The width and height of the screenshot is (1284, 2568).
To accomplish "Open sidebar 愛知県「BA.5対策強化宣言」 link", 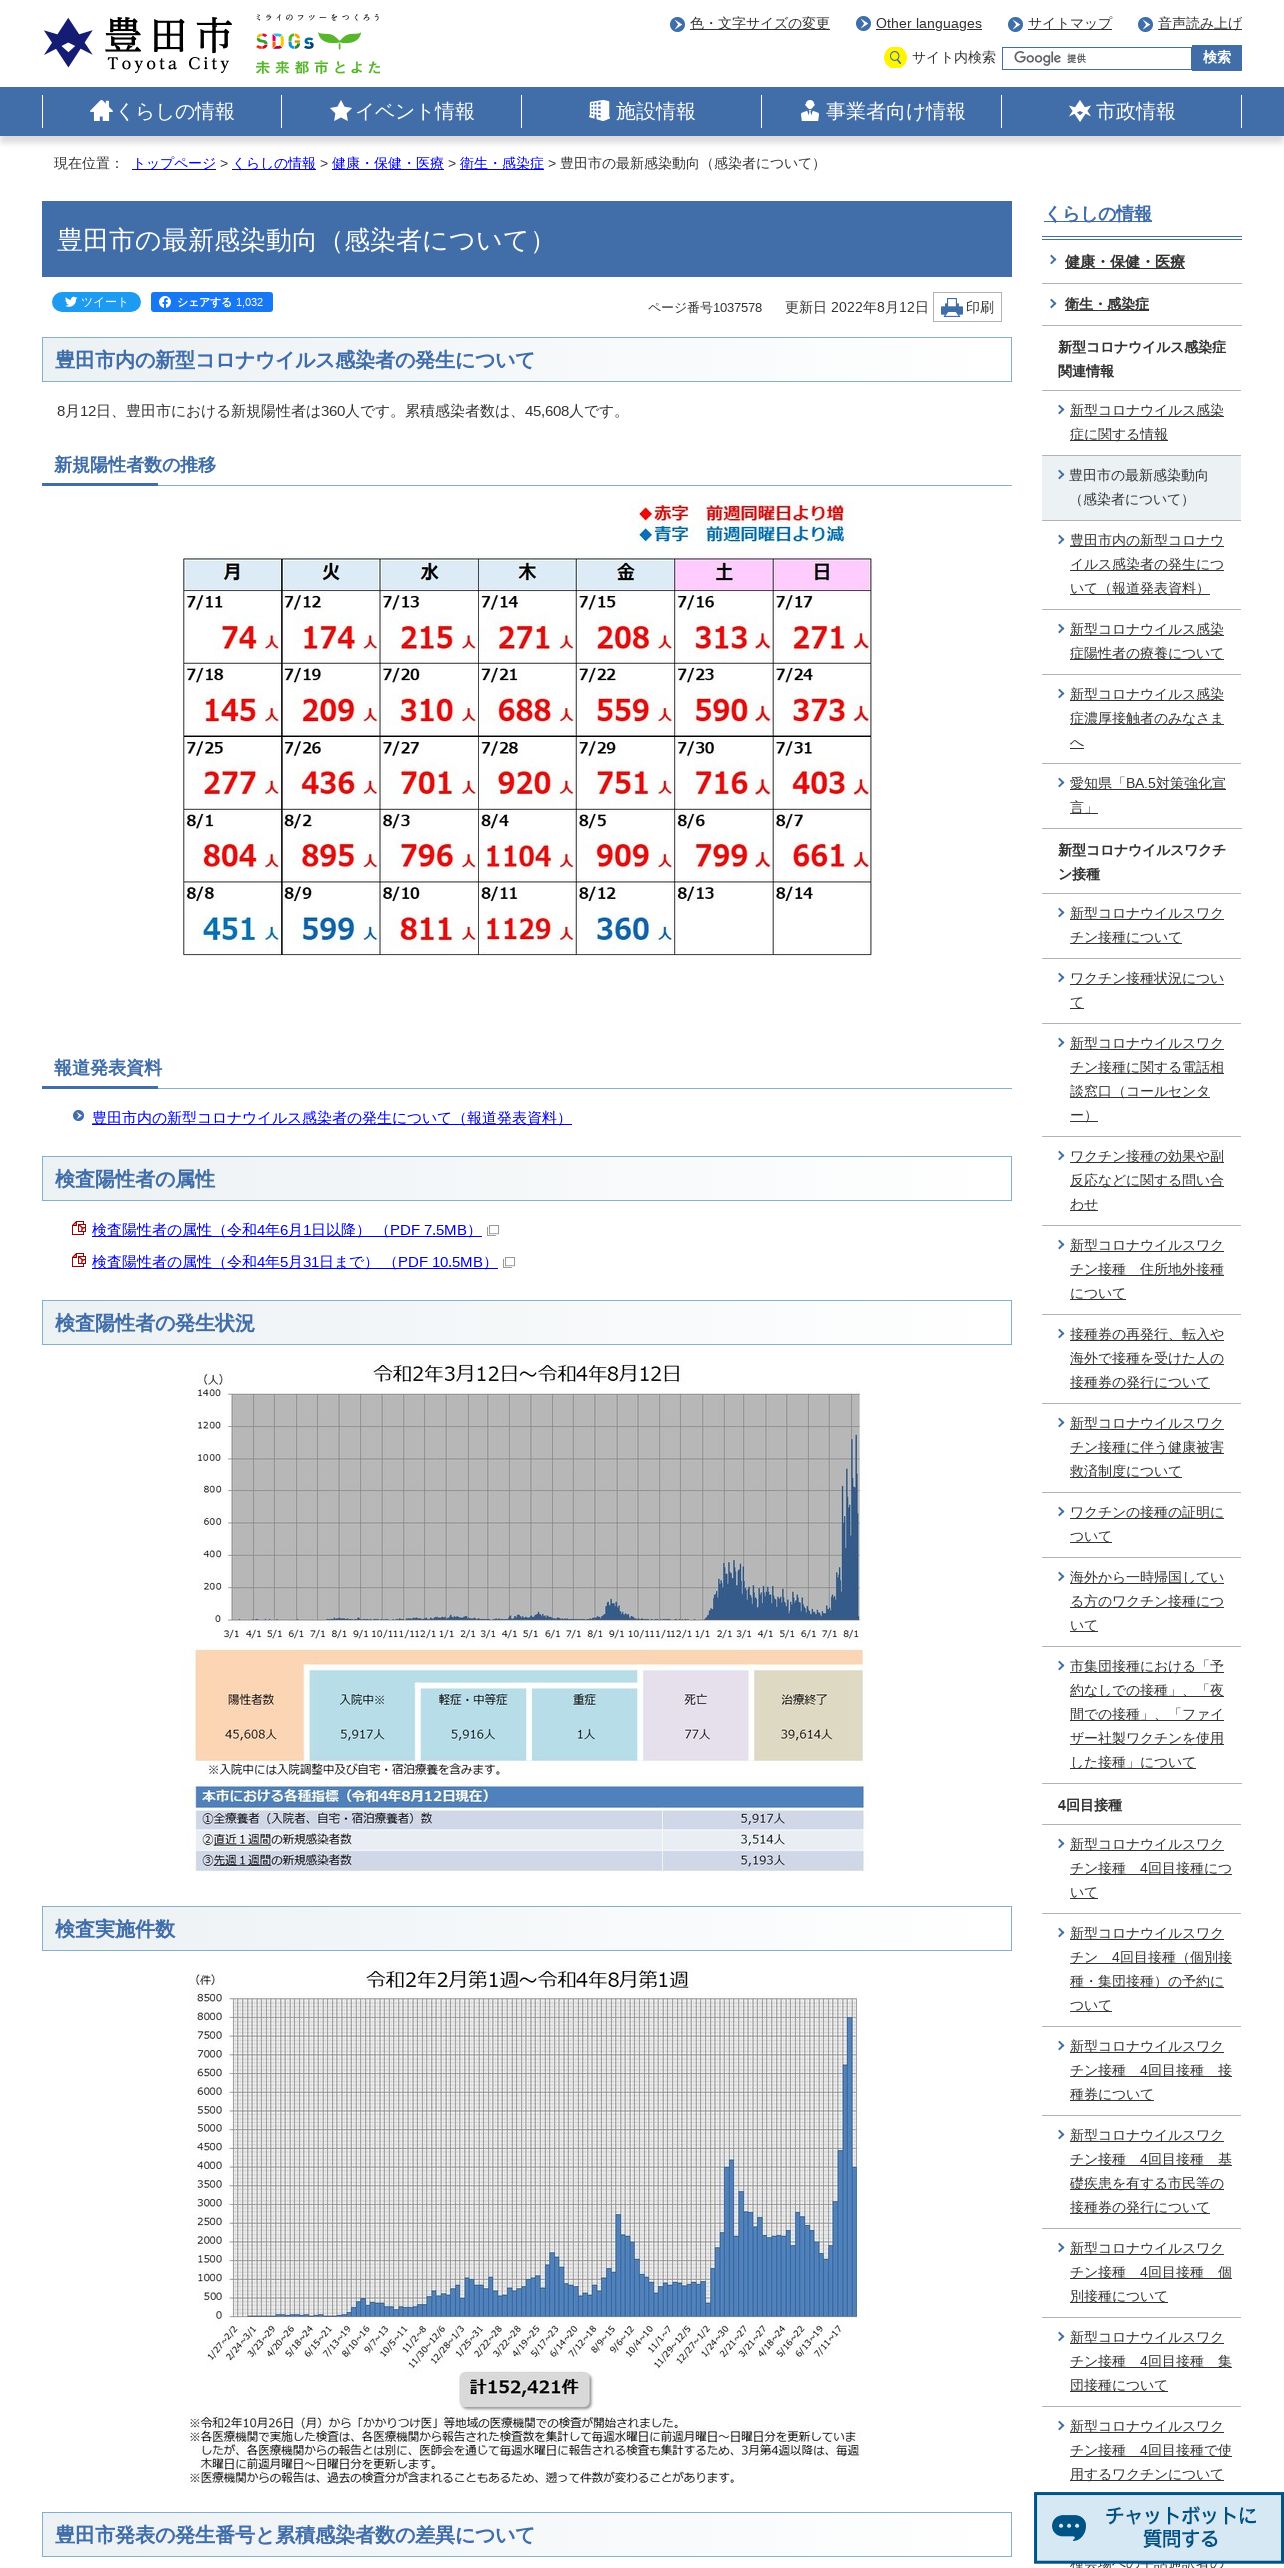I will click(x=1146, y=795).
